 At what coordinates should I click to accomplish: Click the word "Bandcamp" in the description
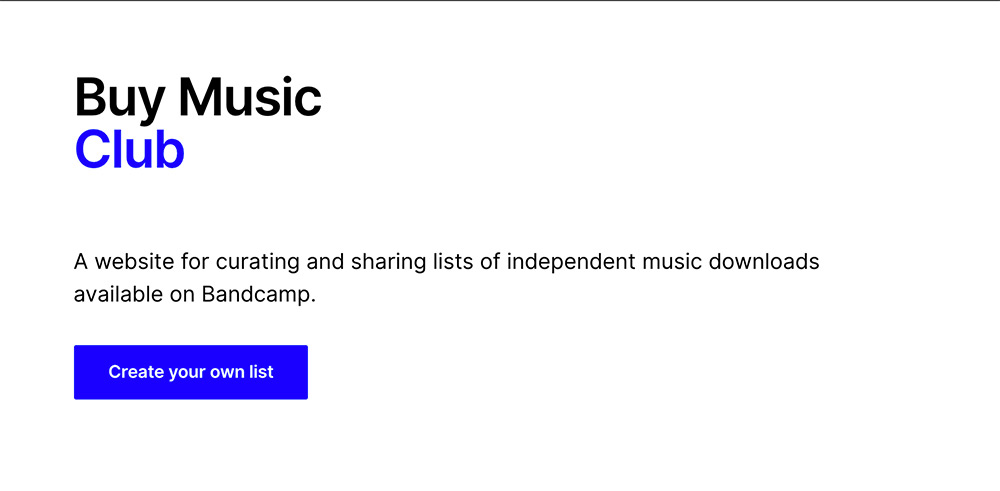pyautogui.click(x=258, y=295)
